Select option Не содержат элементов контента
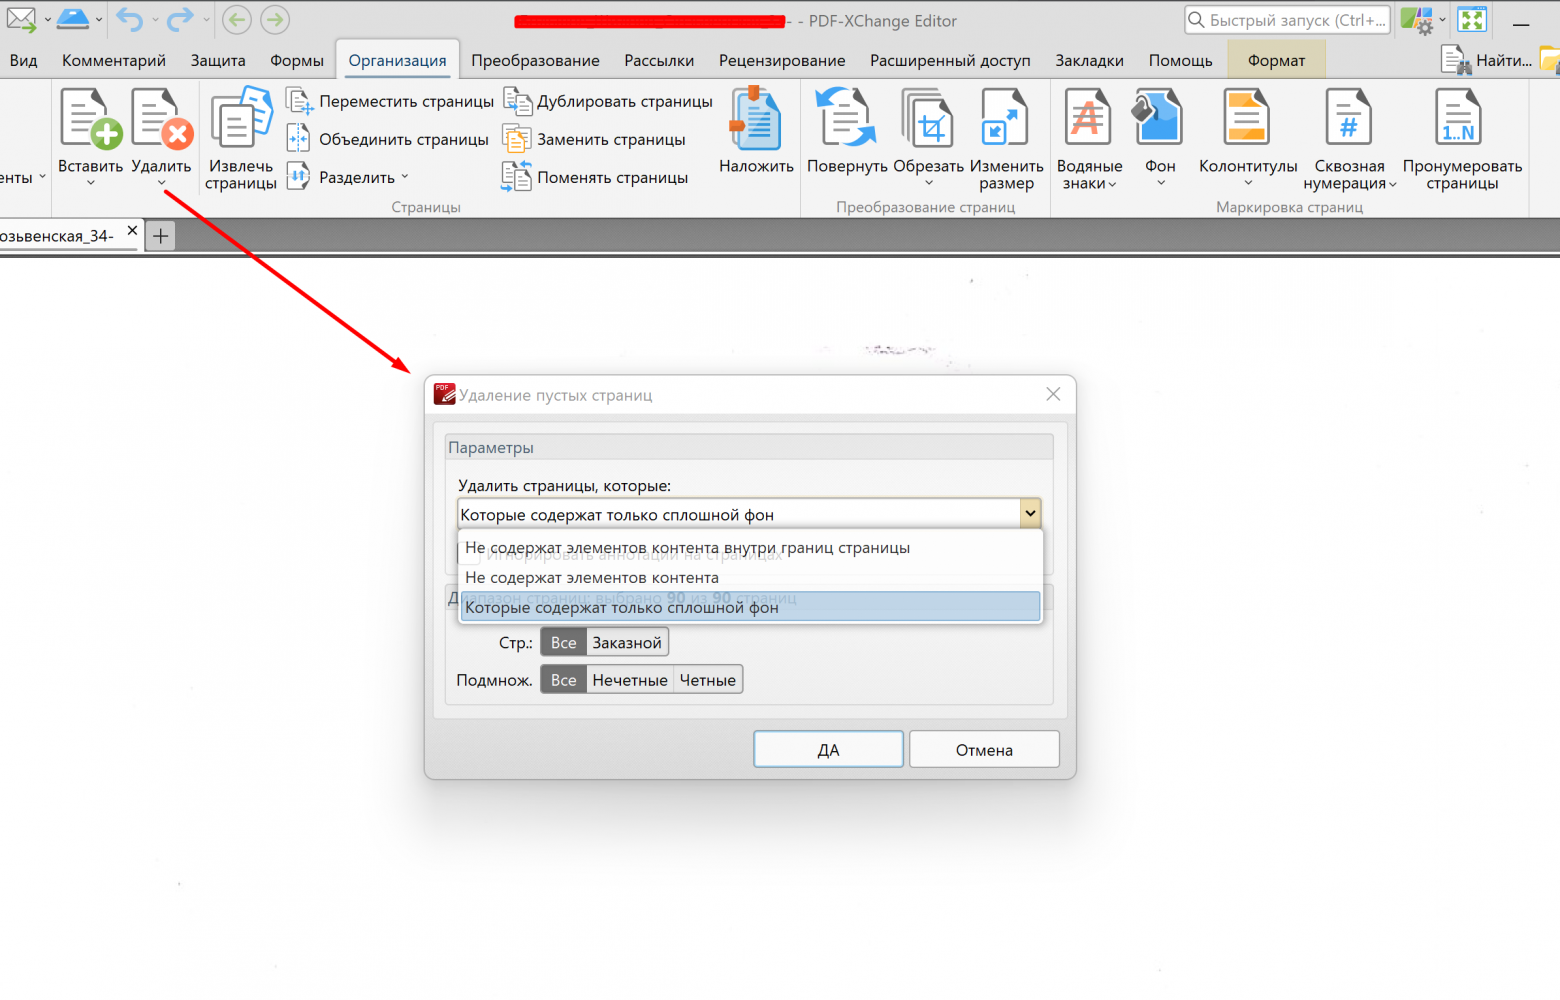Viewport: 1560px width, 1000px height. (750, 577)
